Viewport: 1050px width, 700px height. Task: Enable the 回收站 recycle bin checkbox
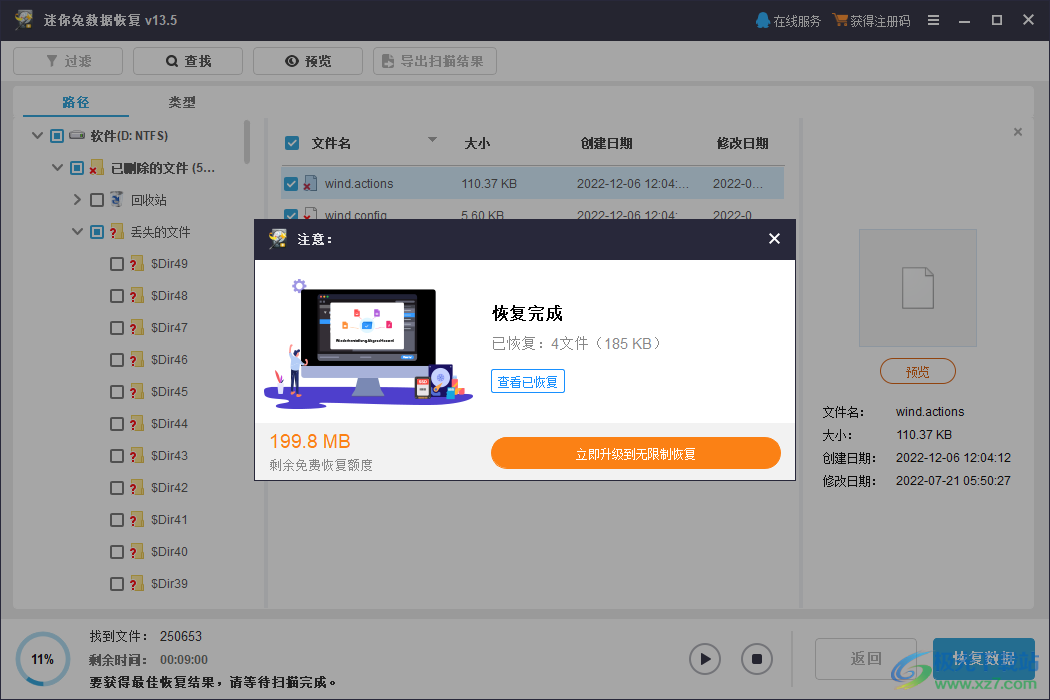tap(97, 199)
